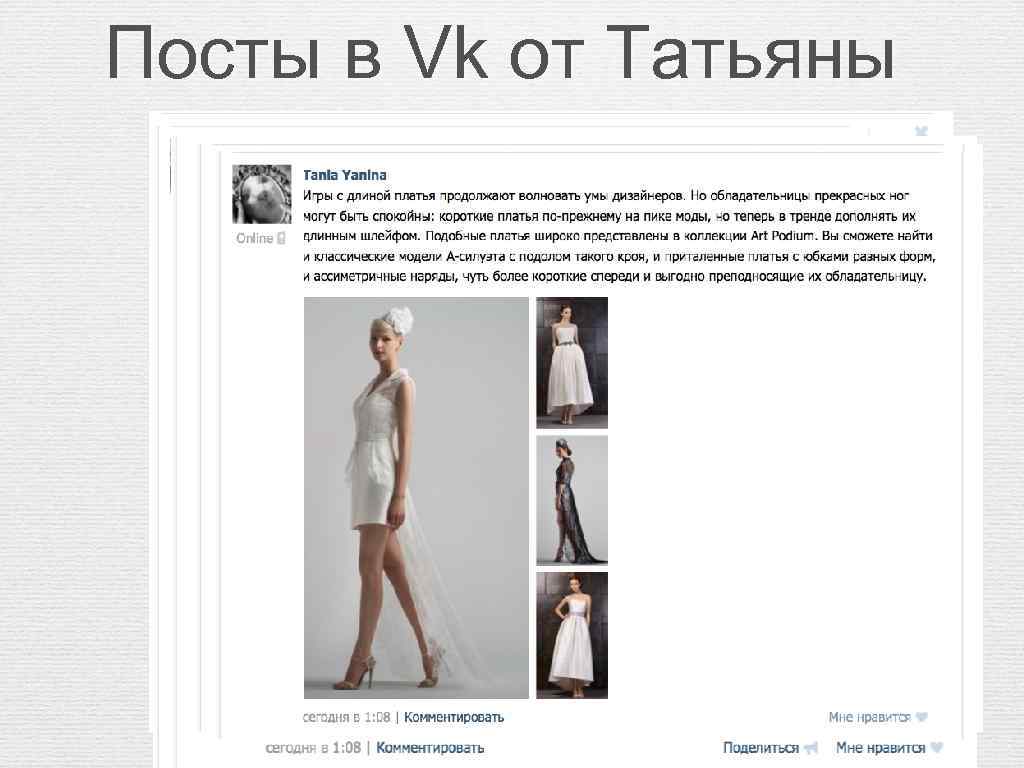
Task: Click the mobile phone icon beside Online
Action: 281,238
